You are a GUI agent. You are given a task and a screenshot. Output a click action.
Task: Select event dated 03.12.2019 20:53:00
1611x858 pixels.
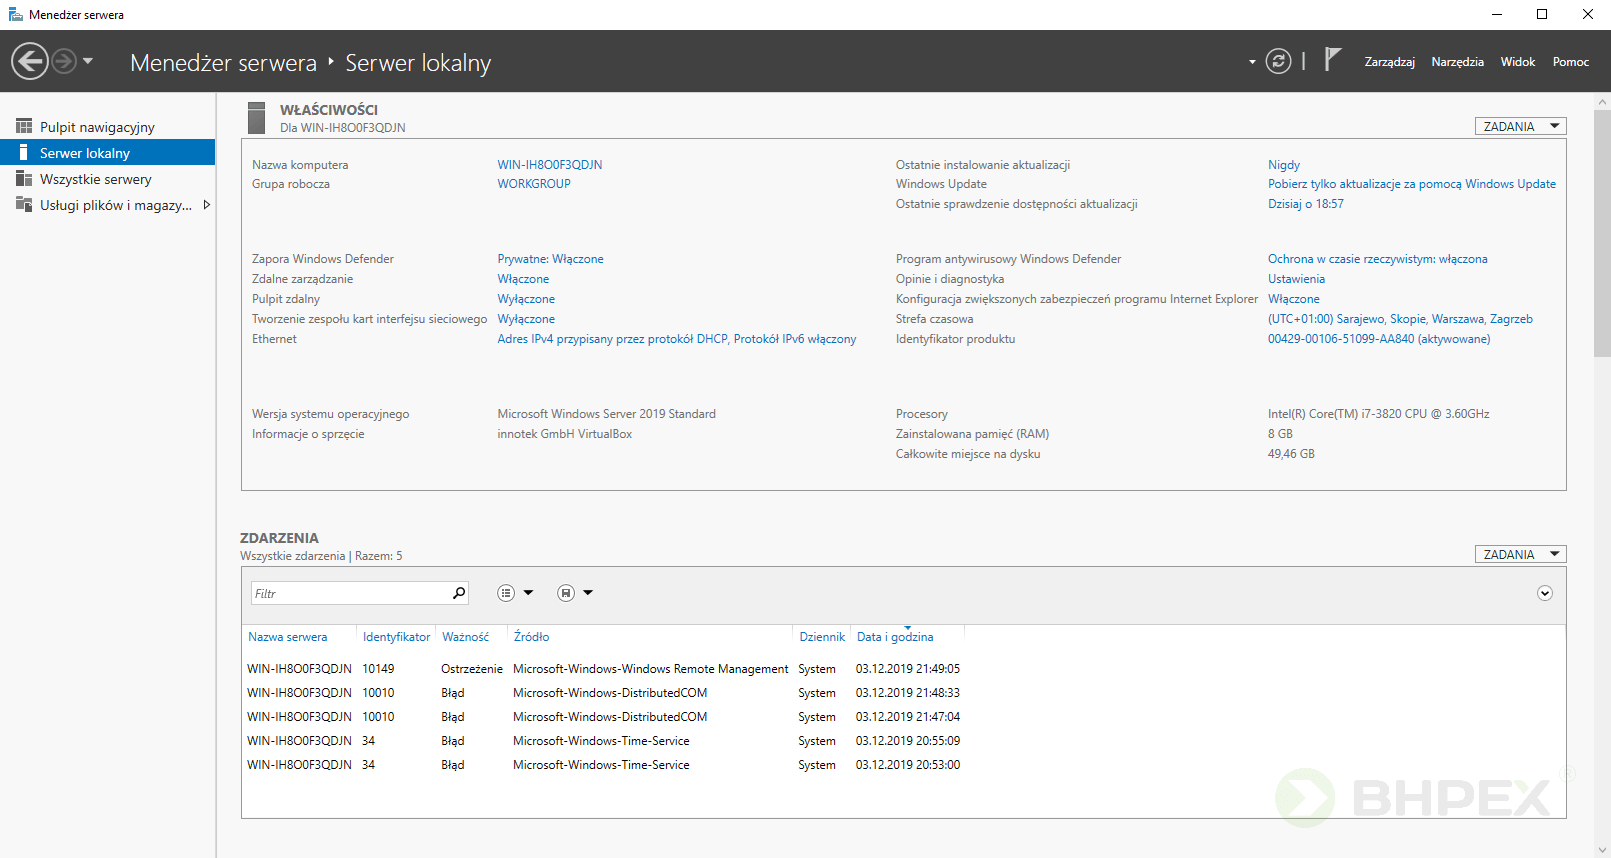(903, 765)
